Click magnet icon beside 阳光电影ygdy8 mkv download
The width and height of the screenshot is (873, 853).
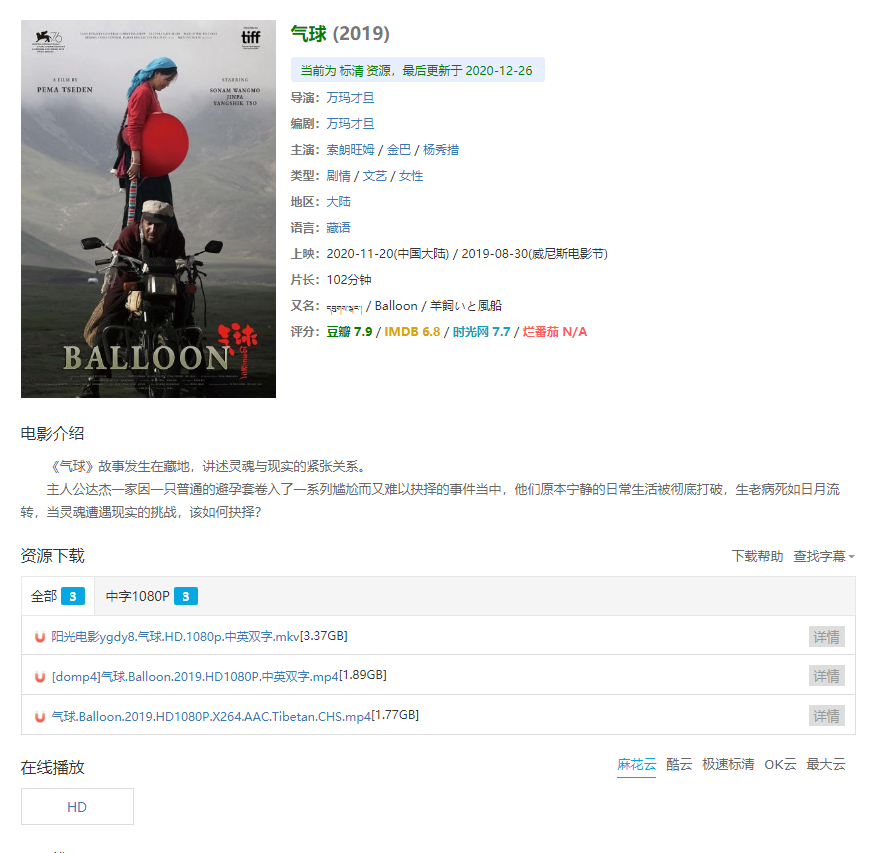click(40, 636)
